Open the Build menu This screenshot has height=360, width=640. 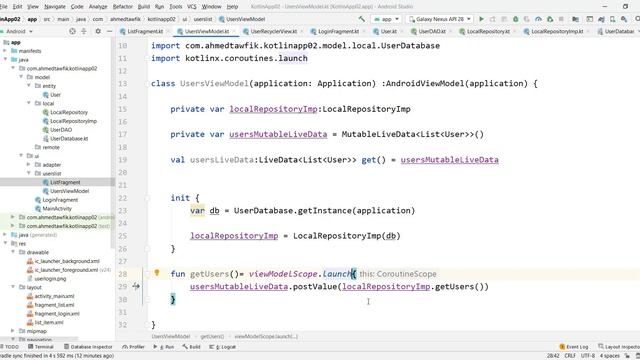(144, 7)
